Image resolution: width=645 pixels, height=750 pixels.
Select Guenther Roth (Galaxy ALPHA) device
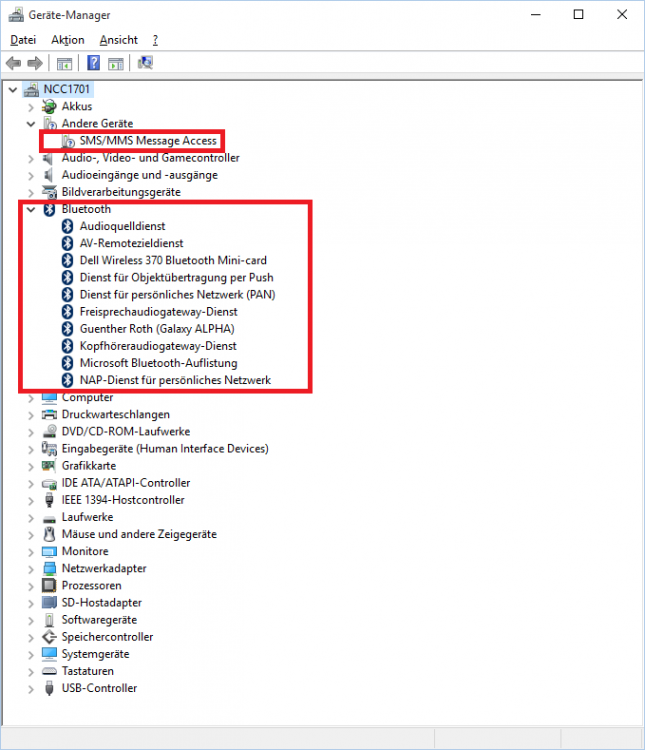point(157,328)
